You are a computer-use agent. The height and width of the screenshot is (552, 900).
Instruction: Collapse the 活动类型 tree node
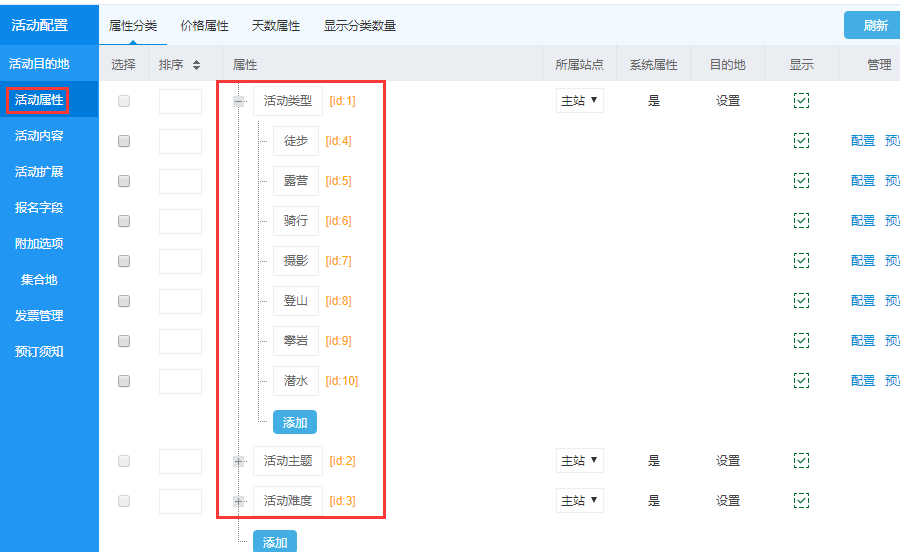click(x=239, y=101)
